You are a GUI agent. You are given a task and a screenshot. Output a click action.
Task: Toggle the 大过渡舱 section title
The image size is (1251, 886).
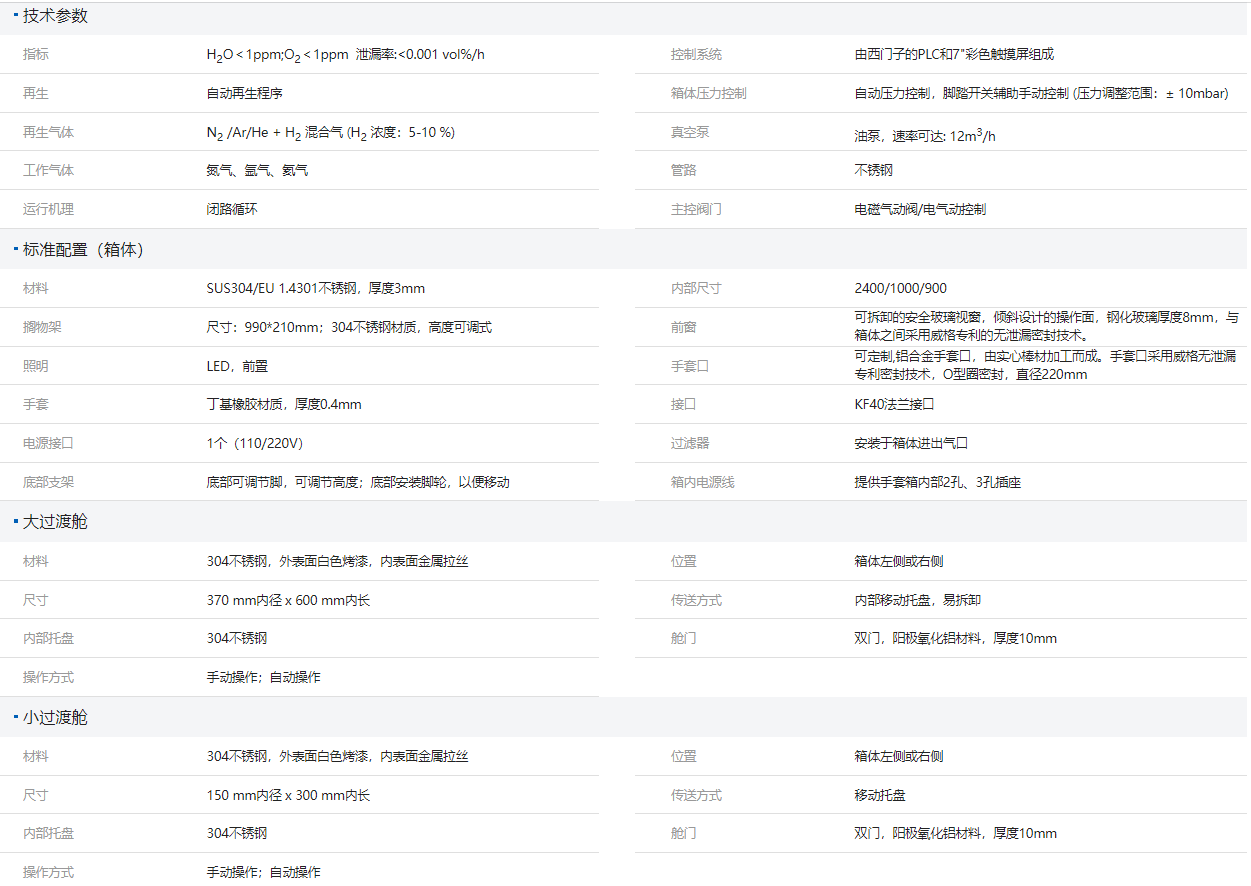56,522
